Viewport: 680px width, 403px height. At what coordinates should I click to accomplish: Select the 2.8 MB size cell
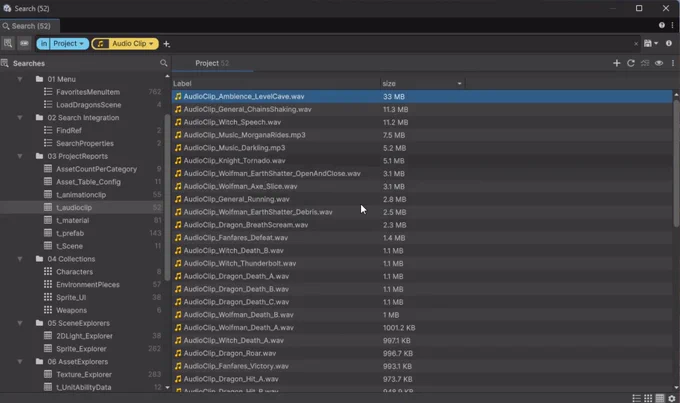click(x=394, y=200)
